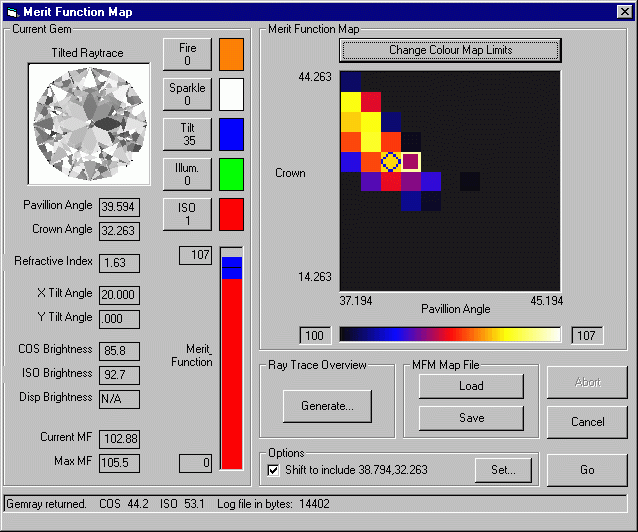Edit the colour map upper limit 107
Screen dimensions: 638x532
[587, 335]
